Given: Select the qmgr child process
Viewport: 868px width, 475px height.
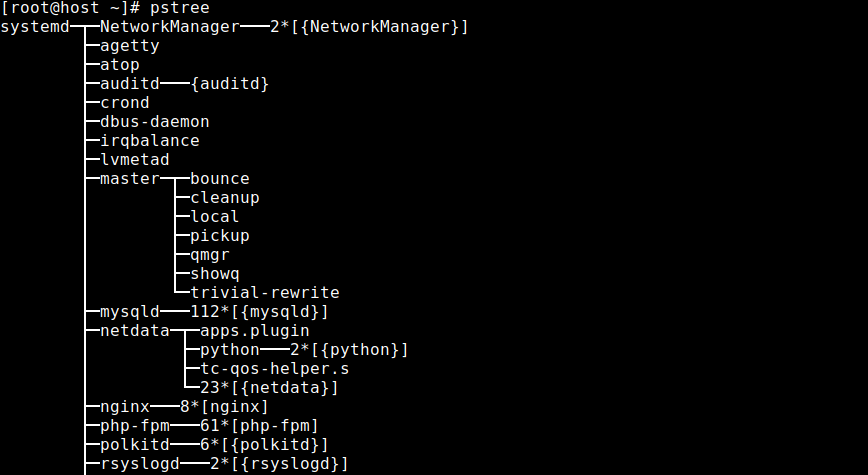Looking at the screenshot, I should 210,255.
